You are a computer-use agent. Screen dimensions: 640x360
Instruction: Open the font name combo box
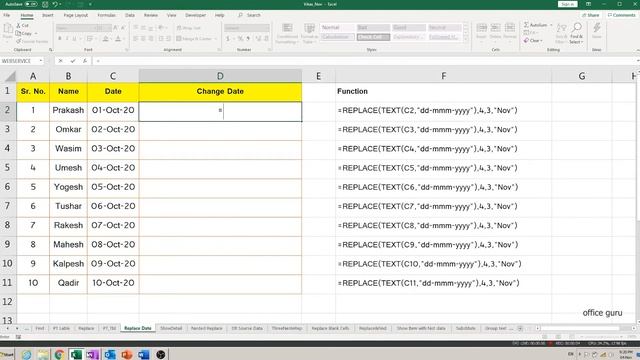point(76,28)
